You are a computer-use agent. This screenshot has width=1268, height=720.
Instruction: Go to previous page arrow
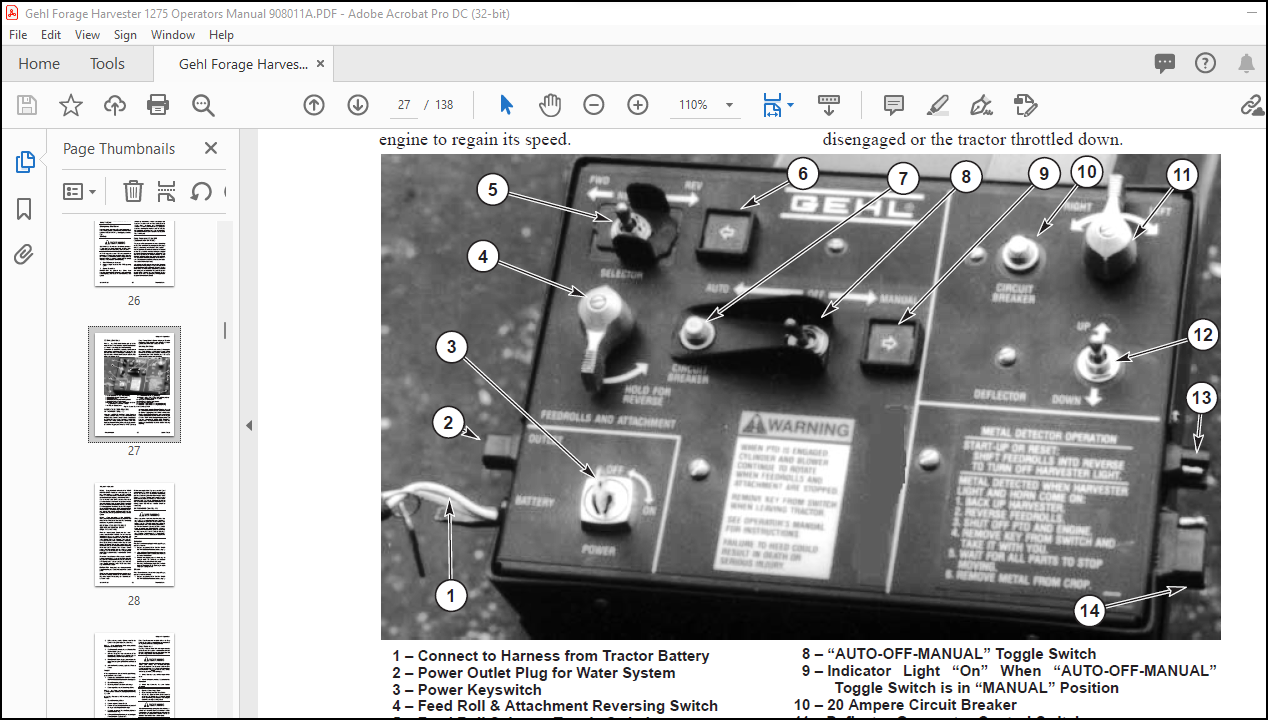[x=314, y=105]
